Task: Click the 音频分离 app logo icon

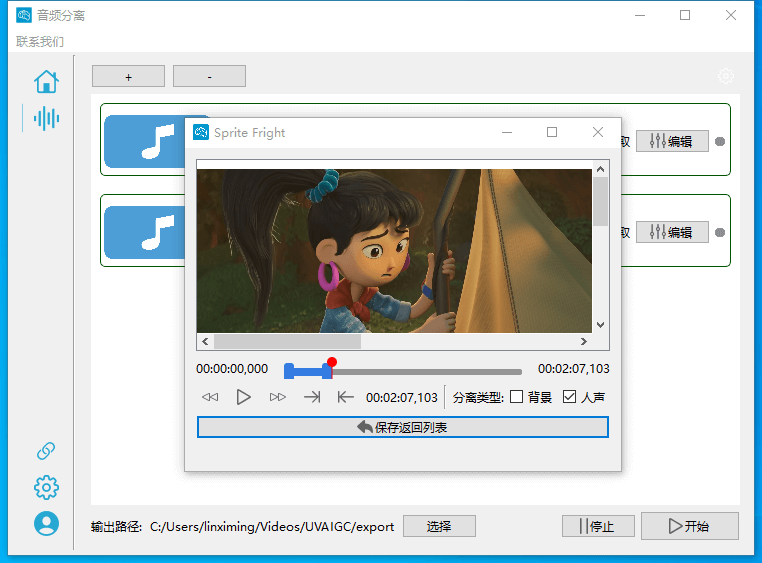Action: (x=24, y=15)
